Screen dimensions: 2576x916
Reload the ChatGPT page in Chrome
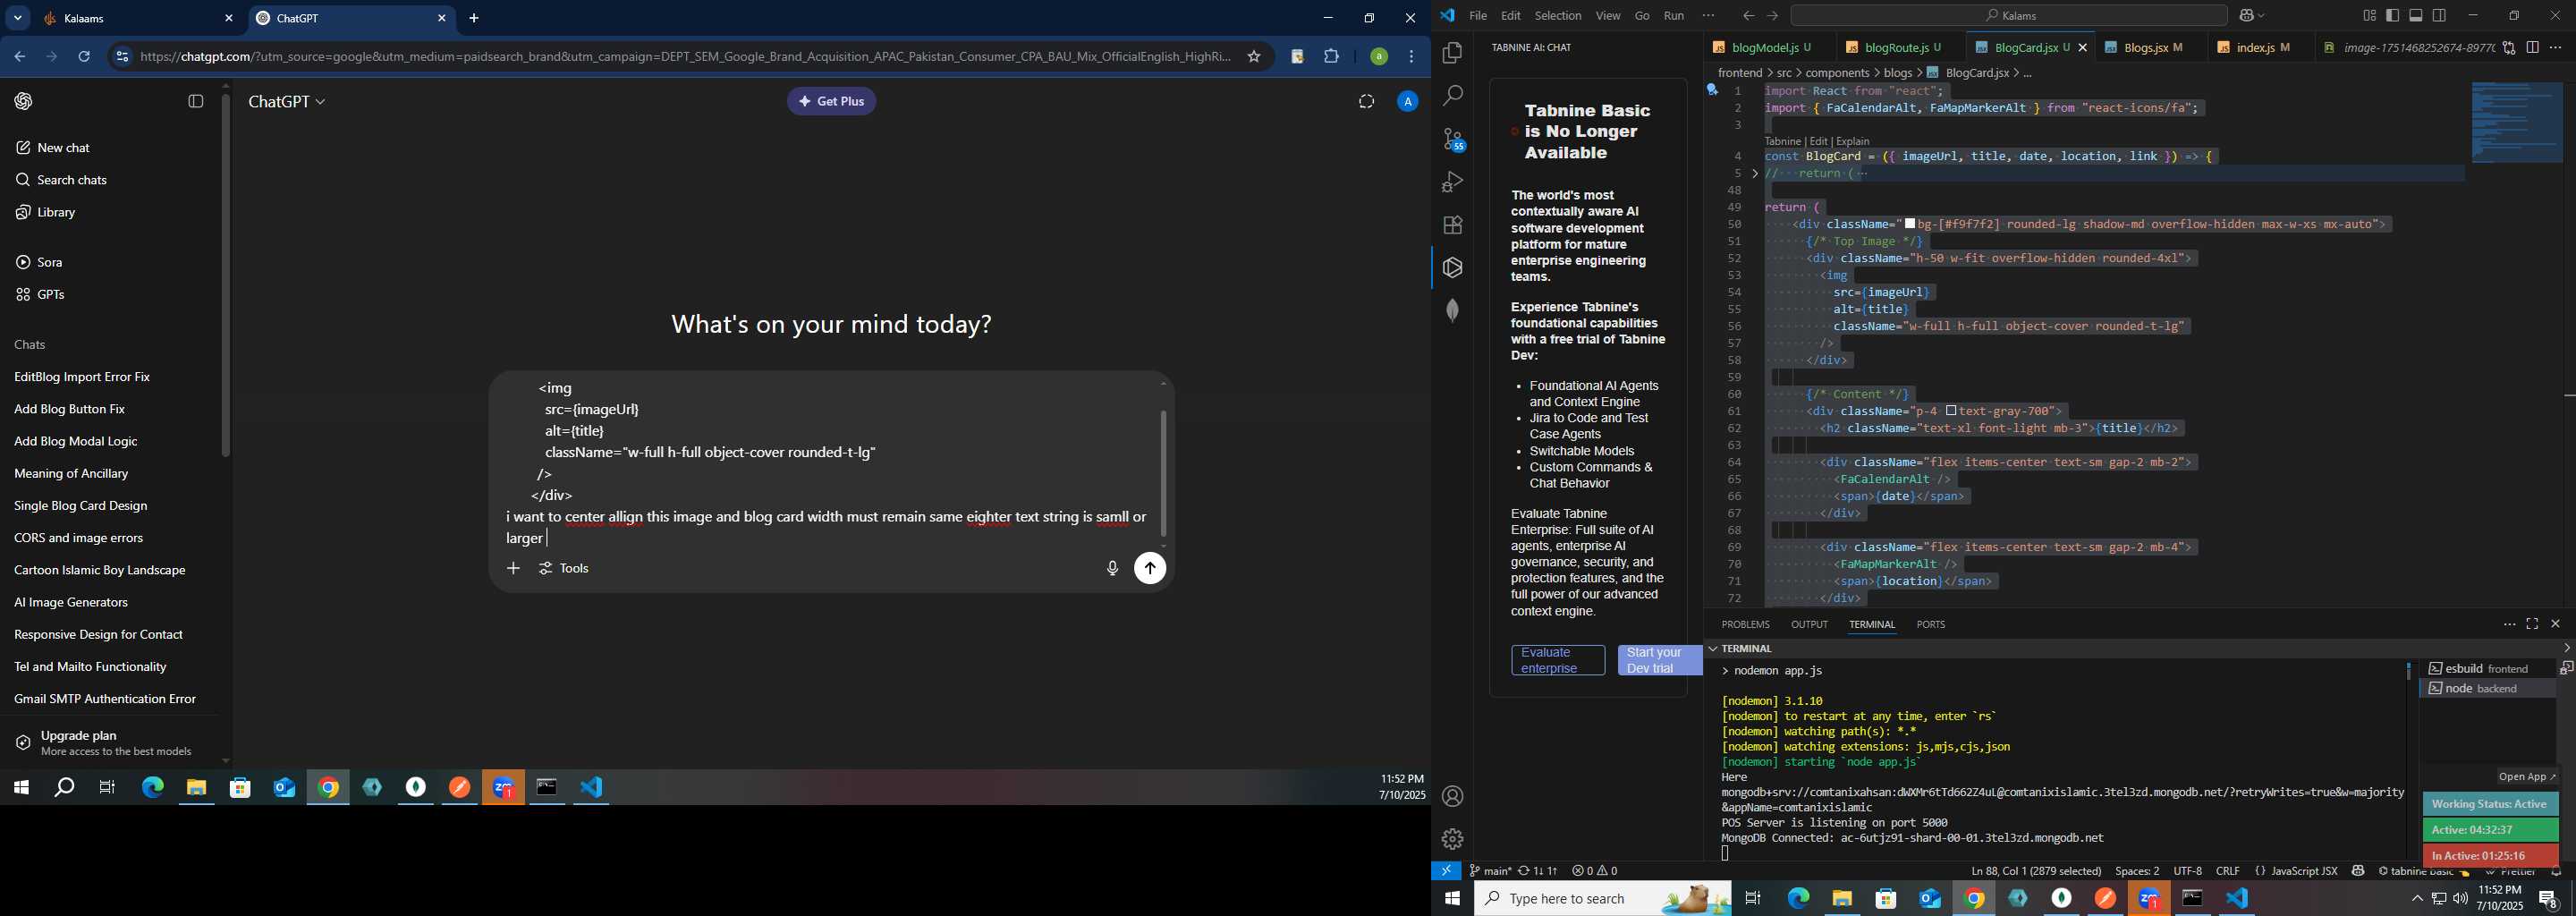tap(84, 57)
